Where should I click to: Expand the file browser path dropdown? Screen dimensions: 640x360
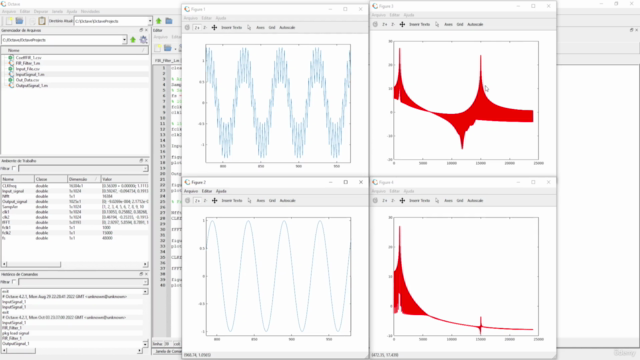(x=124, y=40)
